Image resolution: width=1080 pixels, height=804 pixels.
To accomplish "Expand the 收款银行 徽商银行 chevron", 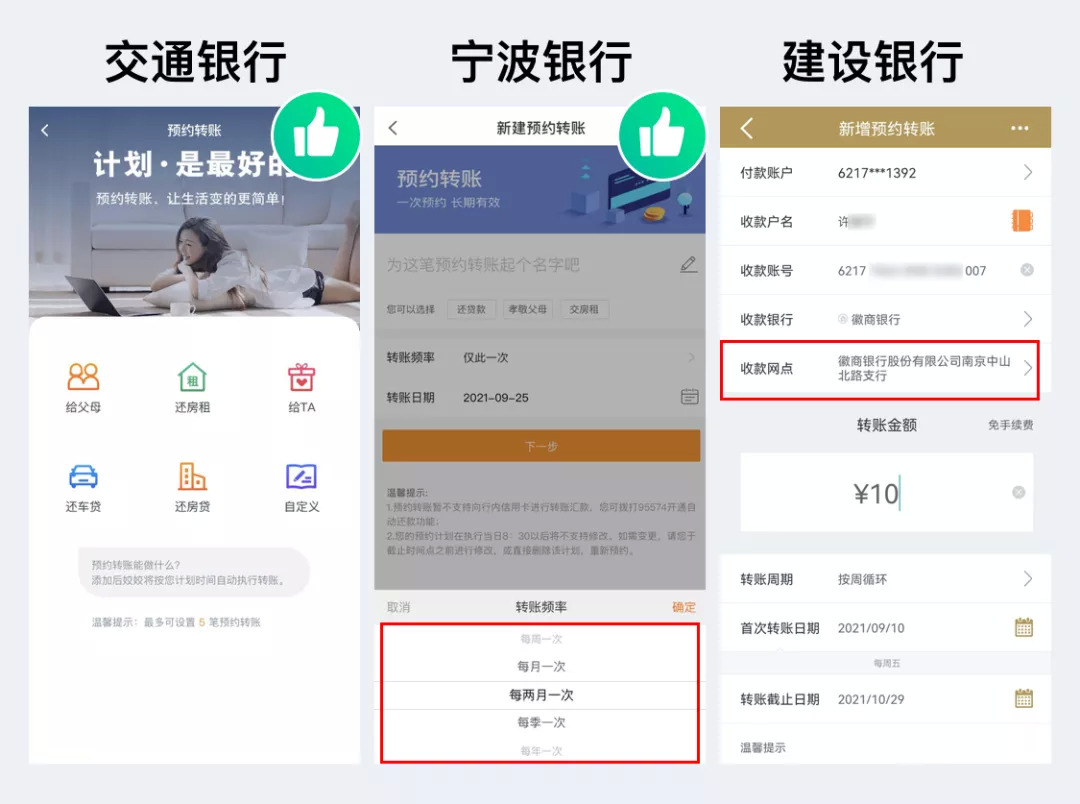I will (x=1028, y=319).
